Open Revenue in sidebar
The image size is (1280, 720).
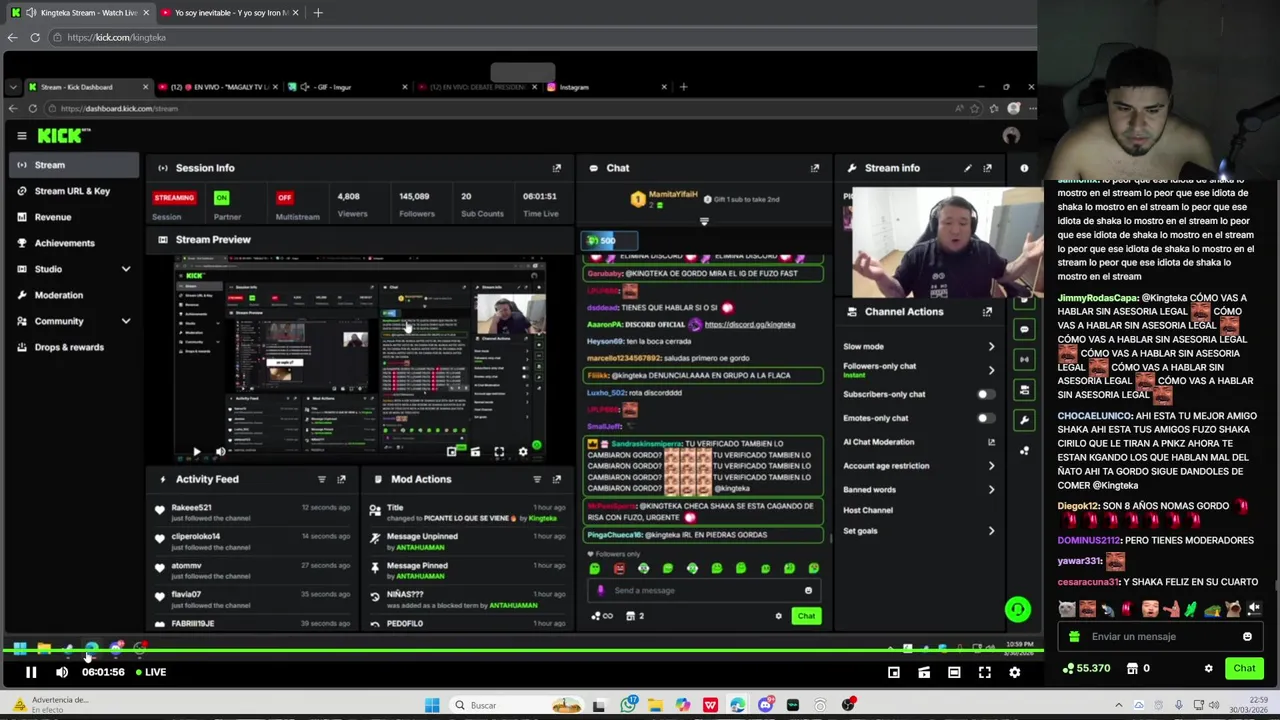(x=73, y=217)
